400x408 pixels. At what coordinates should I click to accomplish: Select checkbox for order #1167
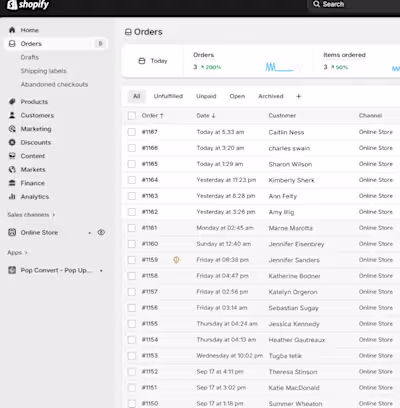(132, 132)
